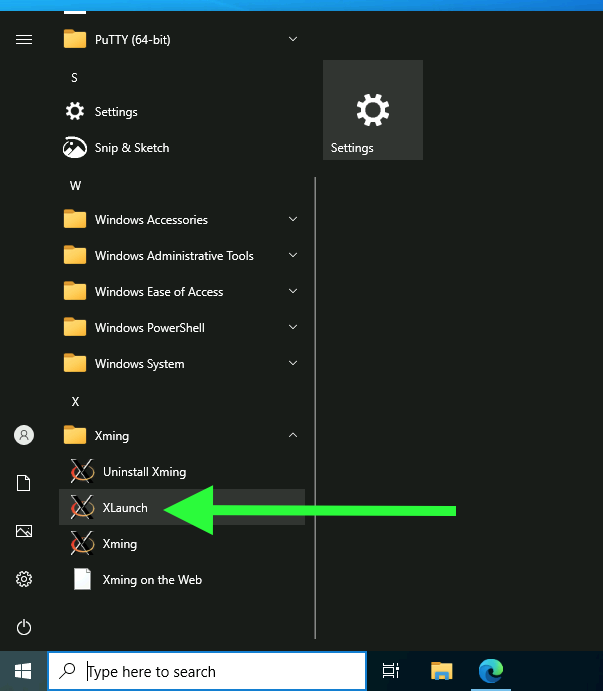Click the Windows Ease of Access folder icon
The width and height of the screenshot is (603, 691).
(x=74, y=292)
